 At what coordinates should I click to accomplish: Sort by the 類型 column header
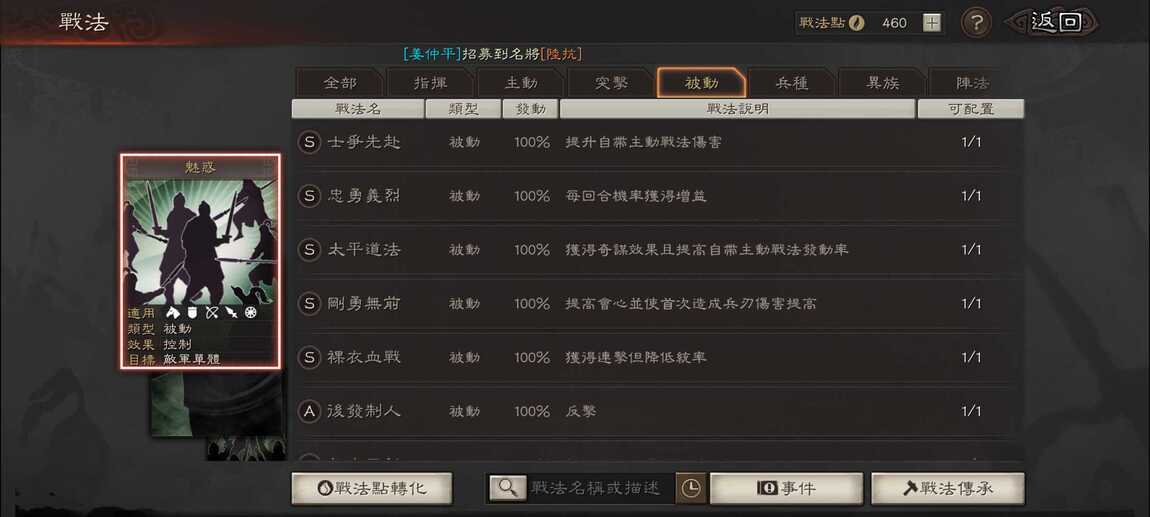463,109
